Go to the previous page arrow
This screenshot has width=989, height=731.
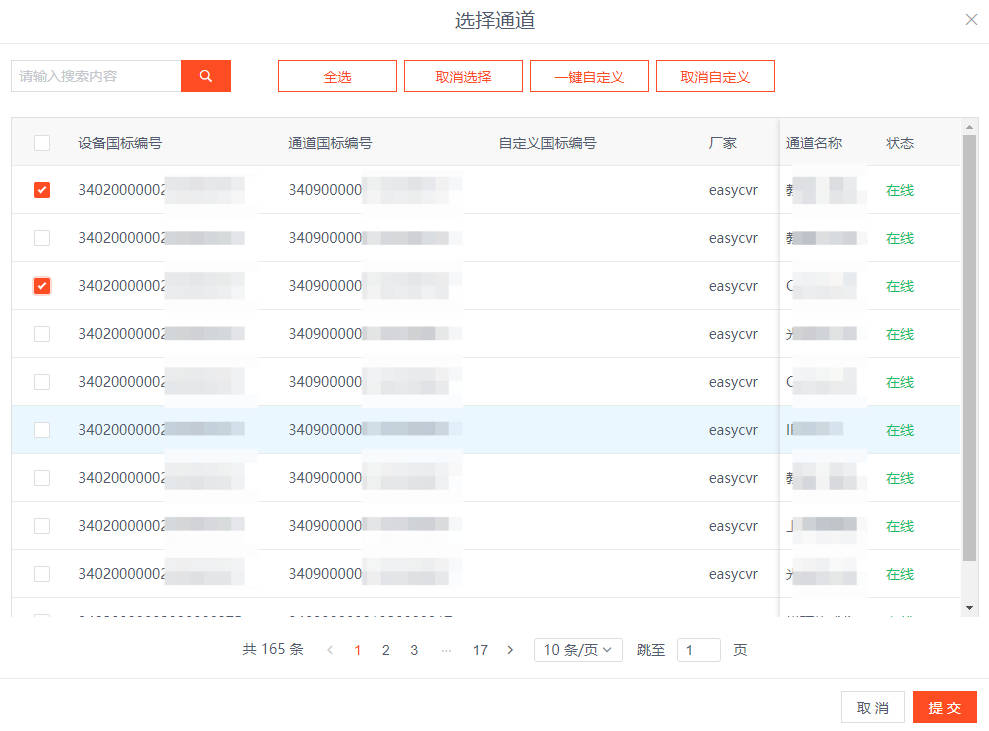[330, 650]
